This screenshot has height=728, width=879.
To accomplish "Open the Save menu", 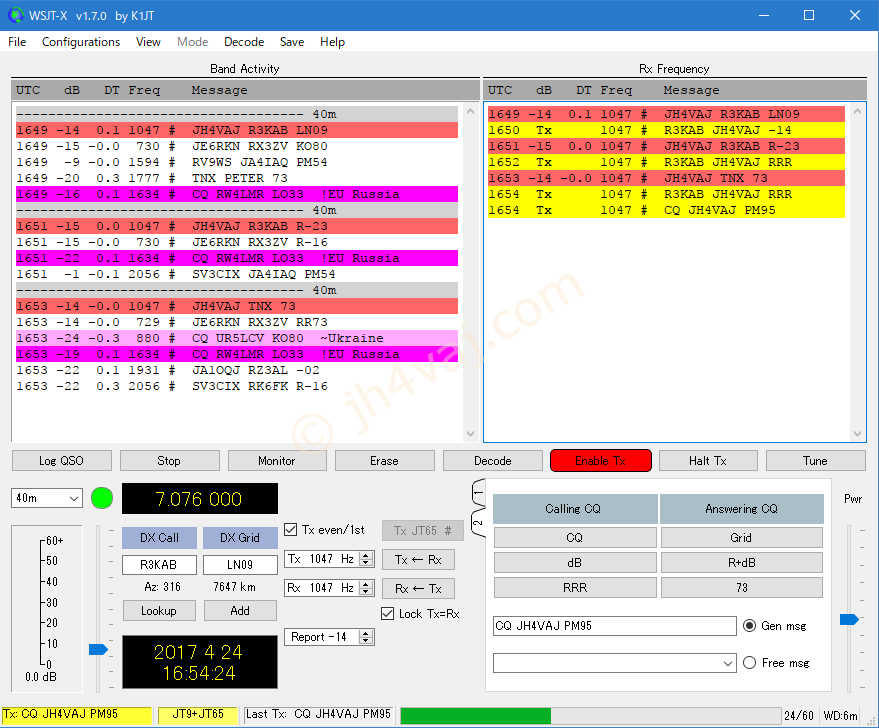I will click(292, 42).
